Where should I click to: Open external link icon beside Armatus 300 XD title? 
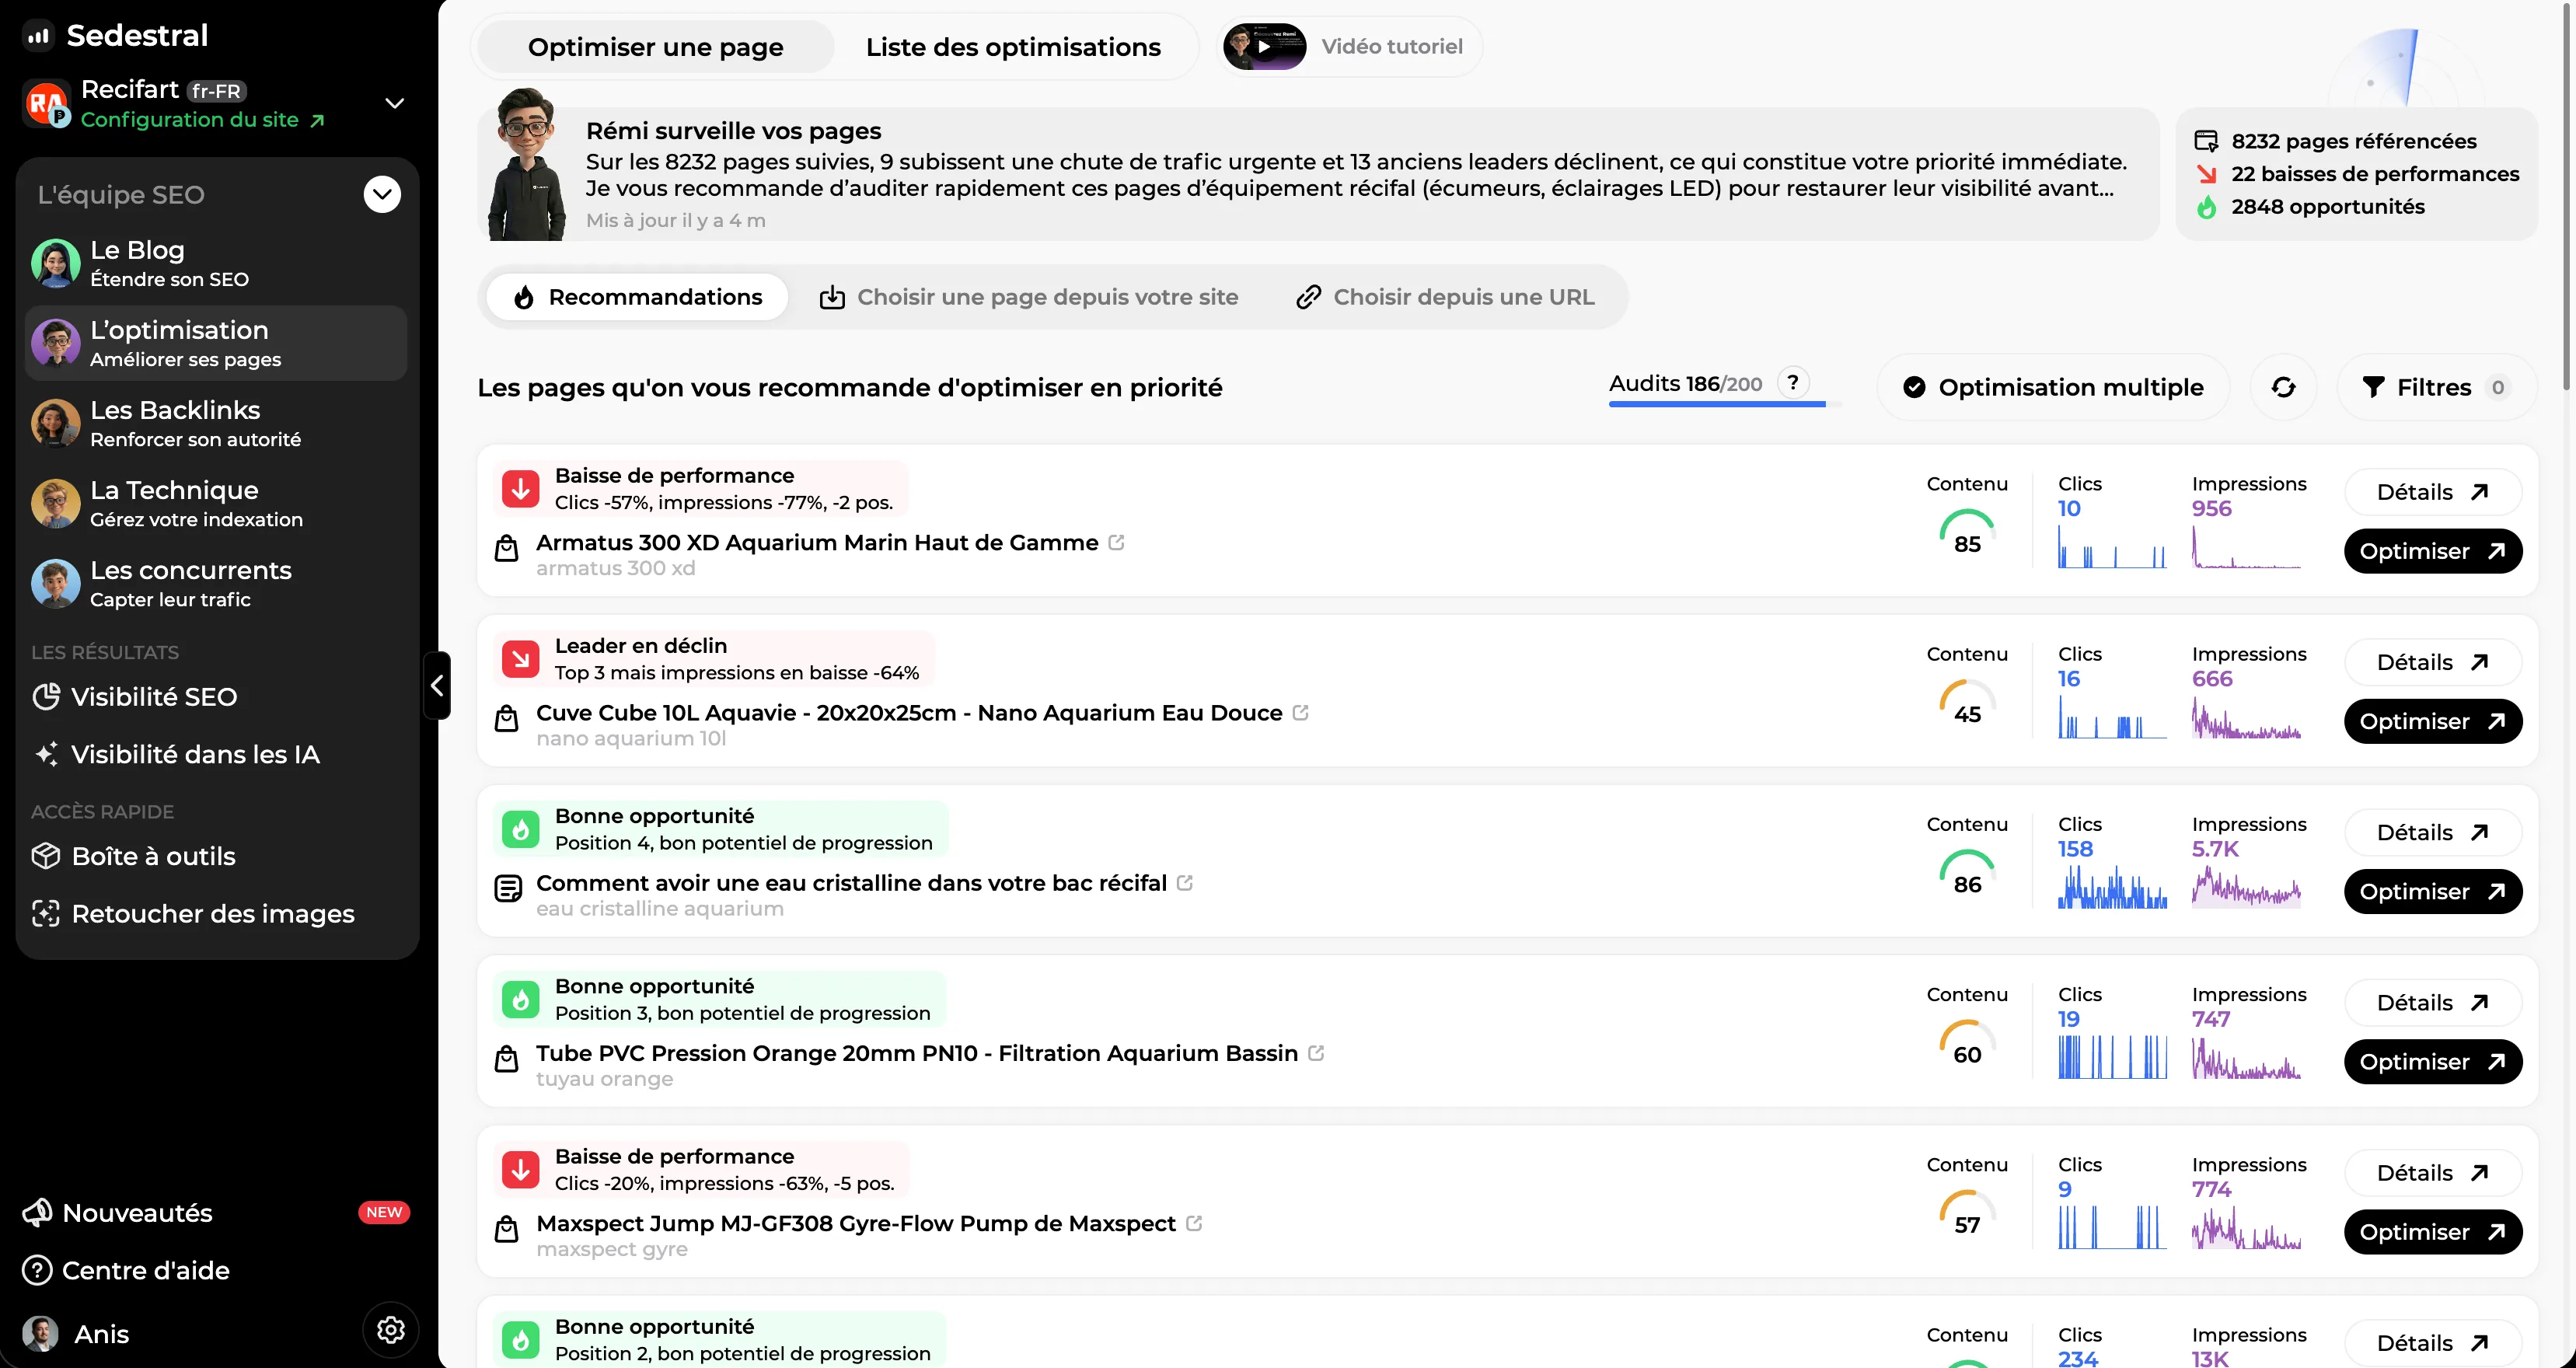[x=1117, y=542]
